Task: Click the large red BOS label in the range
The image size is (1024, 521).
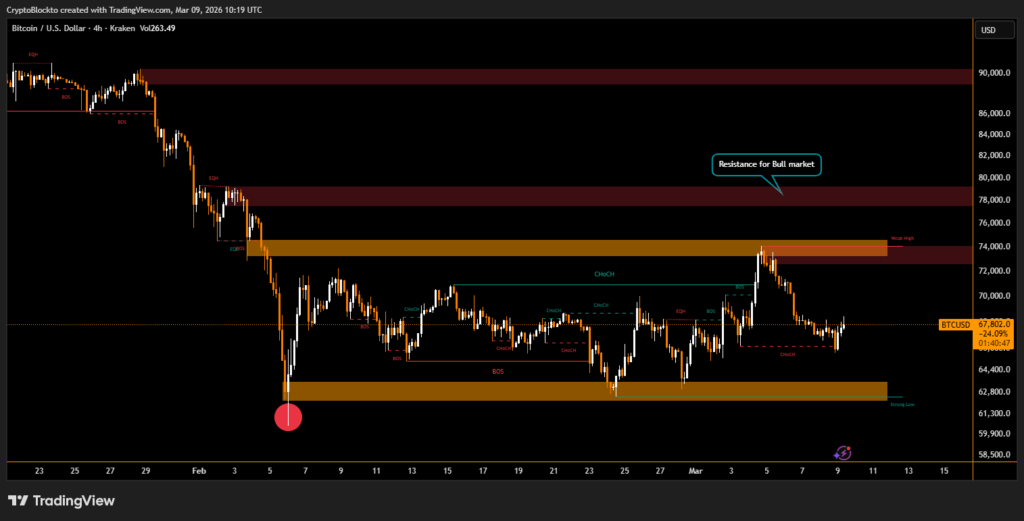Action: click(498, 371)
